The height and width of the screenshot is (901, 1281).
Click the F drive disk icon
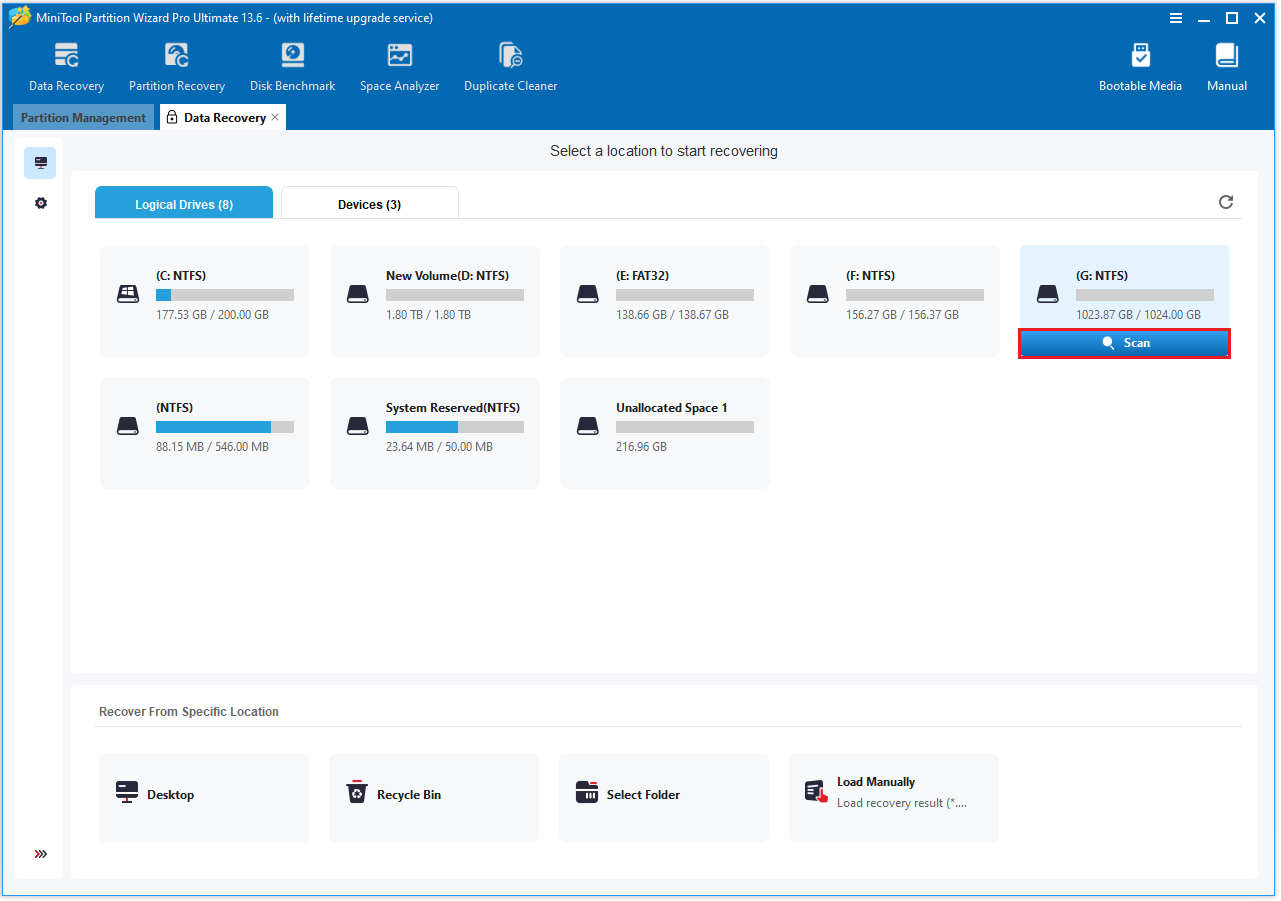(818, 294)
